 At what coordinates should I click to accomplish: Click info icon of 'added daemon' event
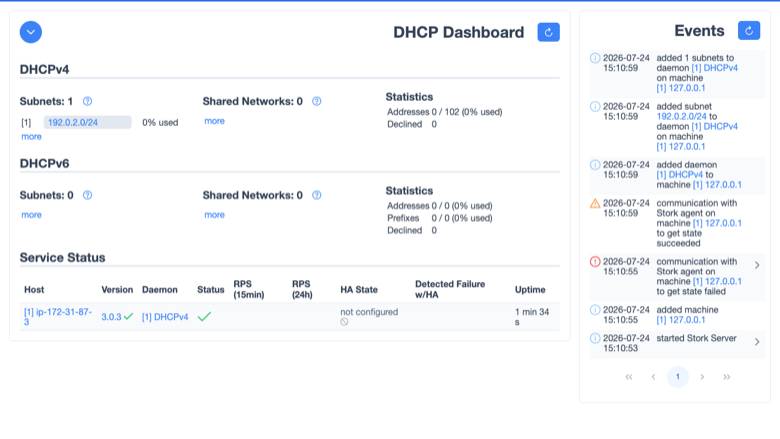pos(595,165)
